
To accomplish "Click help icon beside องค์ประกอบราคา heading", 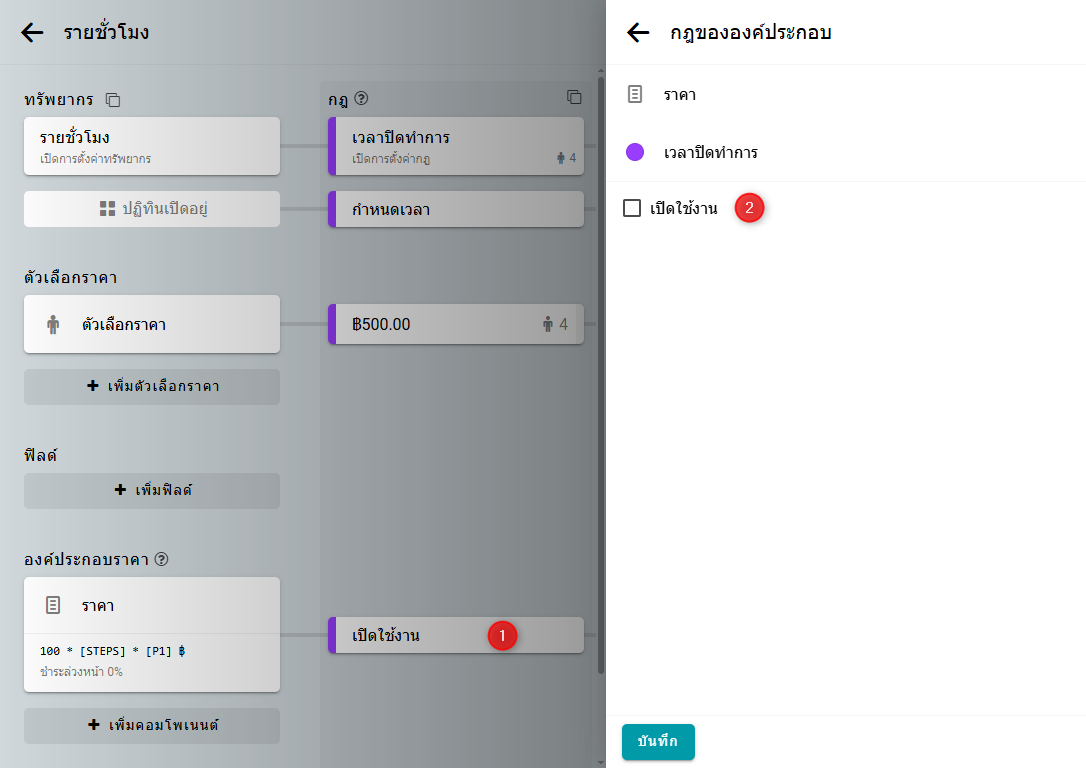I will [x=162, y=559].
